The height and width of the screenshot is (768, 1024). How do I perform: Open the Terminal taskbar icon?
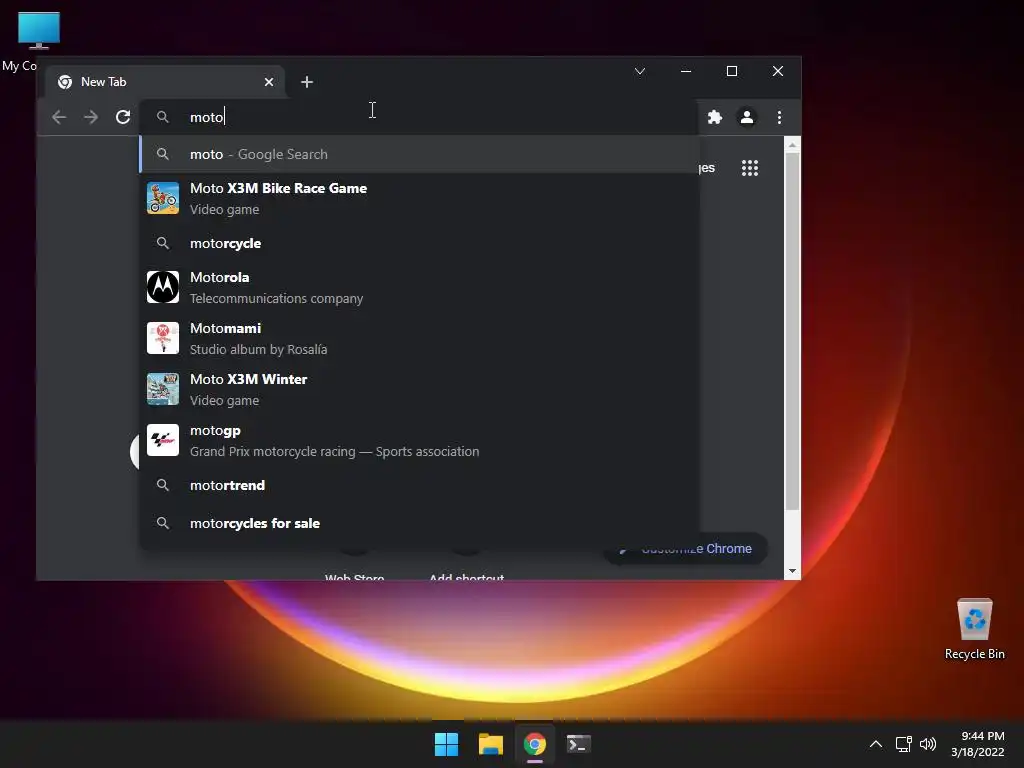point(579,744)
